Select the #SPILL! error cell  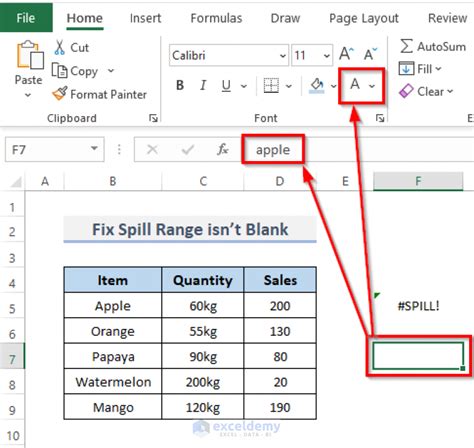point(418,306)
